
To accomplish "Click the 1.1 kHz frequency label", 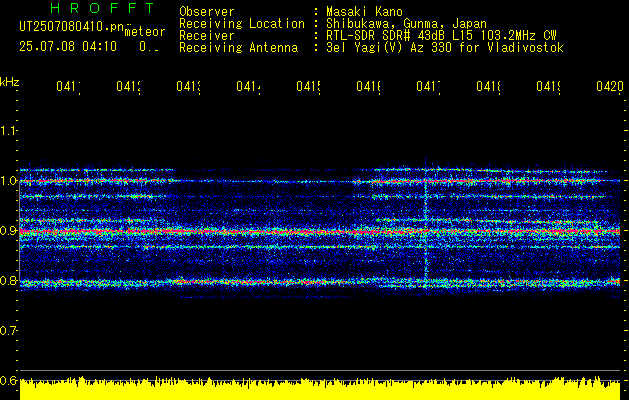I will coord(8,130).
